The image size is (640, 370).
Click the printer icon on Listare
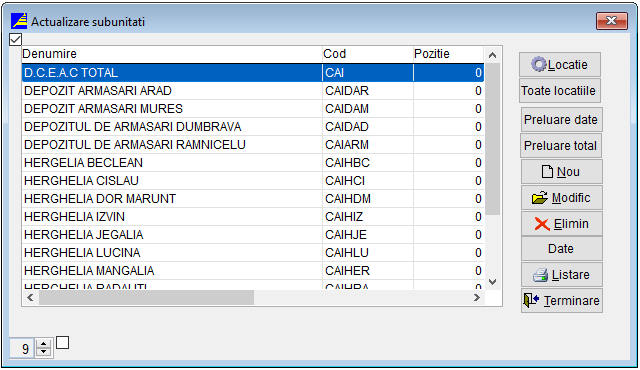[x=540, y=275]
